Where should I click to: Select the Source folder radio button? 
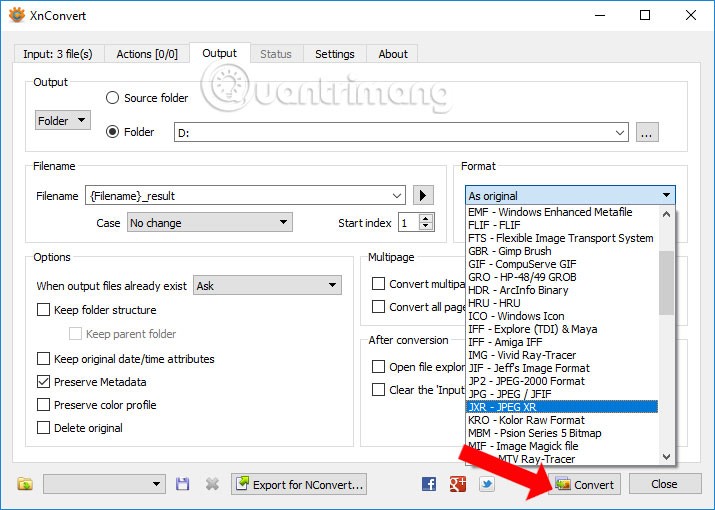(113, 98)
